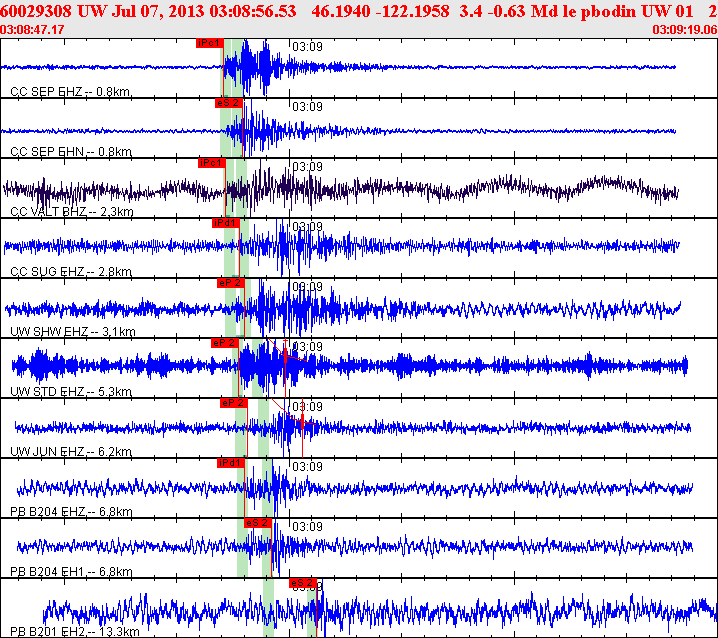This screenshot has width=718, height=638.
Task: Click the 03:09 time label on CC SEP EHZ trace
Action: [x=307, y=47]
